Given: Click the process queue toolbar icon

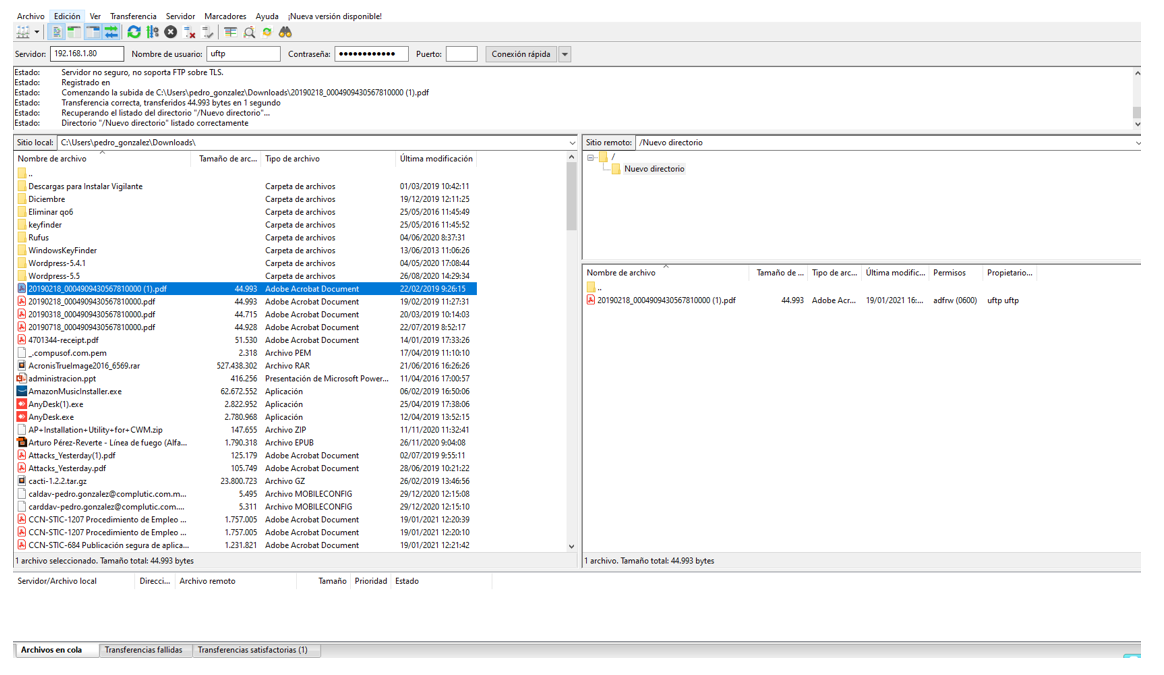Looking at the screenshot, I should coord(152,32).
